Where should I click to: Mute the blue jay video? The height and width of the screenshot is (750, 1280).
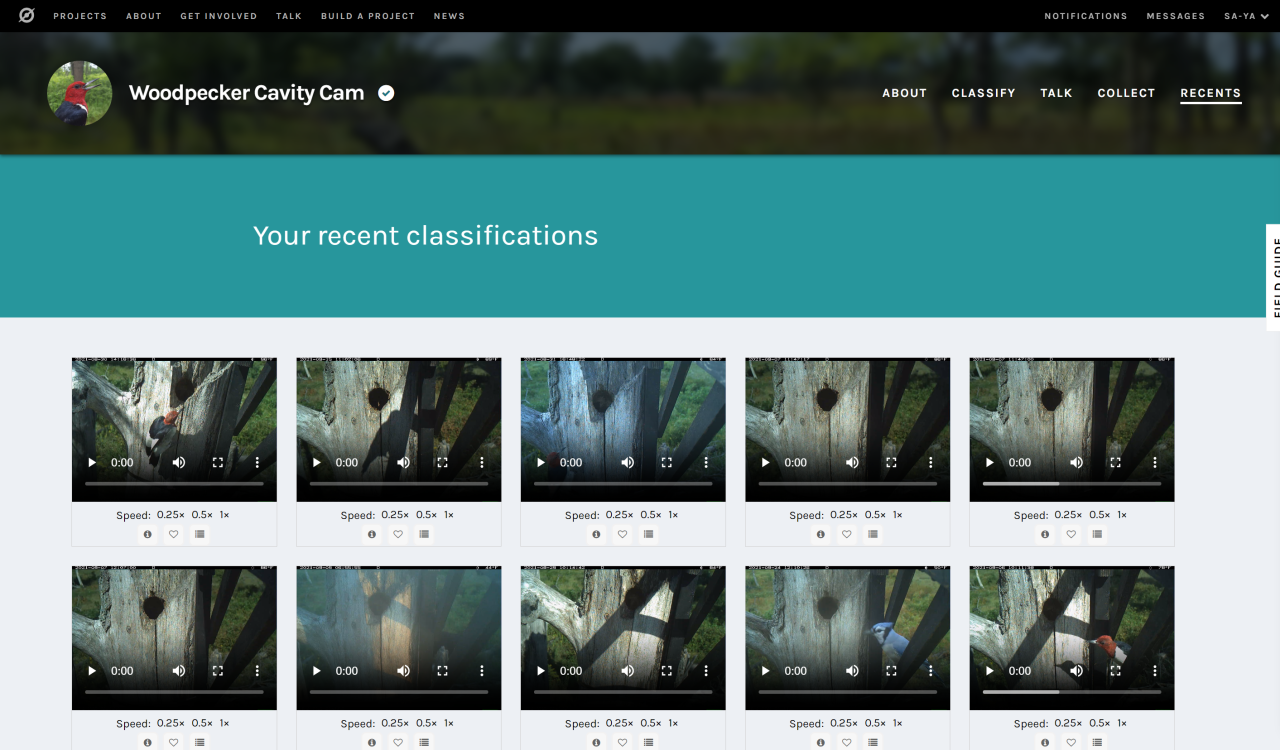pyautogui.click(x=852, y=671)
